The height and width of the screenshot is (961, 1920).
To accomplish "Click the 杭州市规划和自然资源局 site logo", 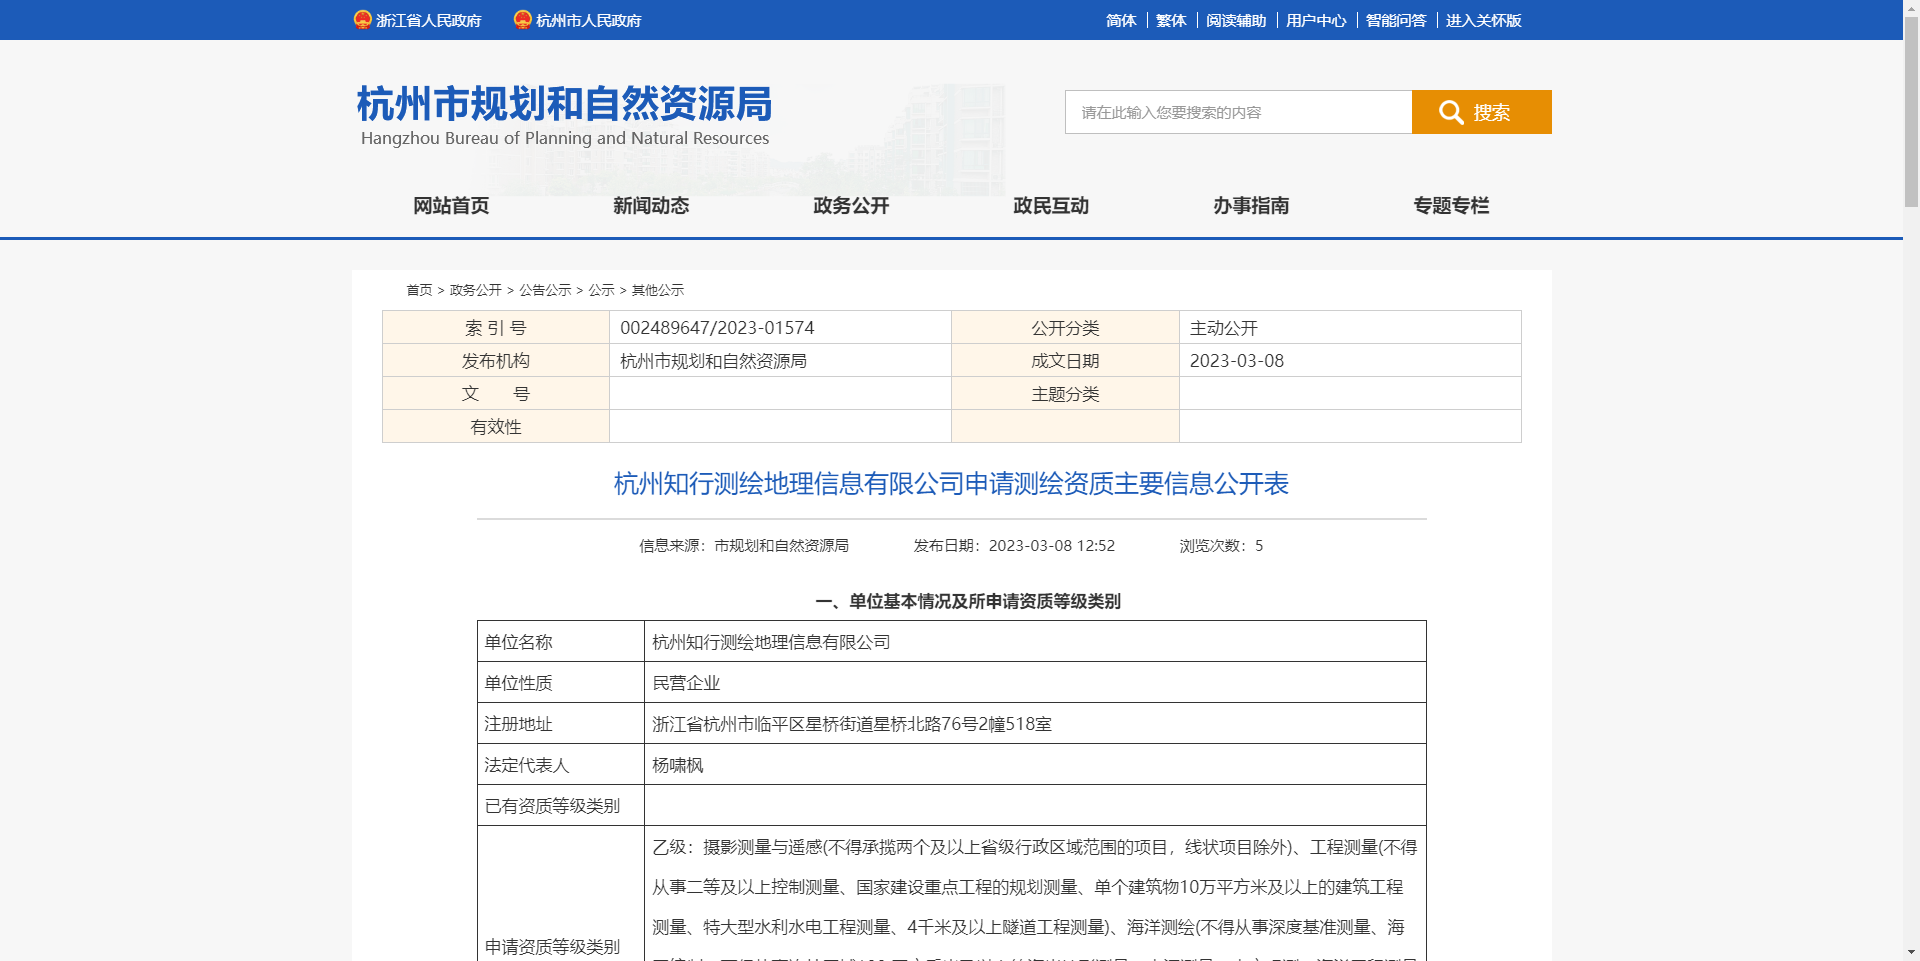I will [565, 115].
